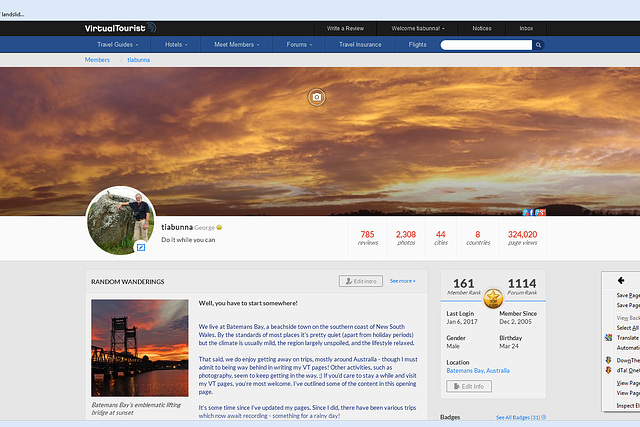
Task: Click the smiley icon next to George
Action: [219, 227]
